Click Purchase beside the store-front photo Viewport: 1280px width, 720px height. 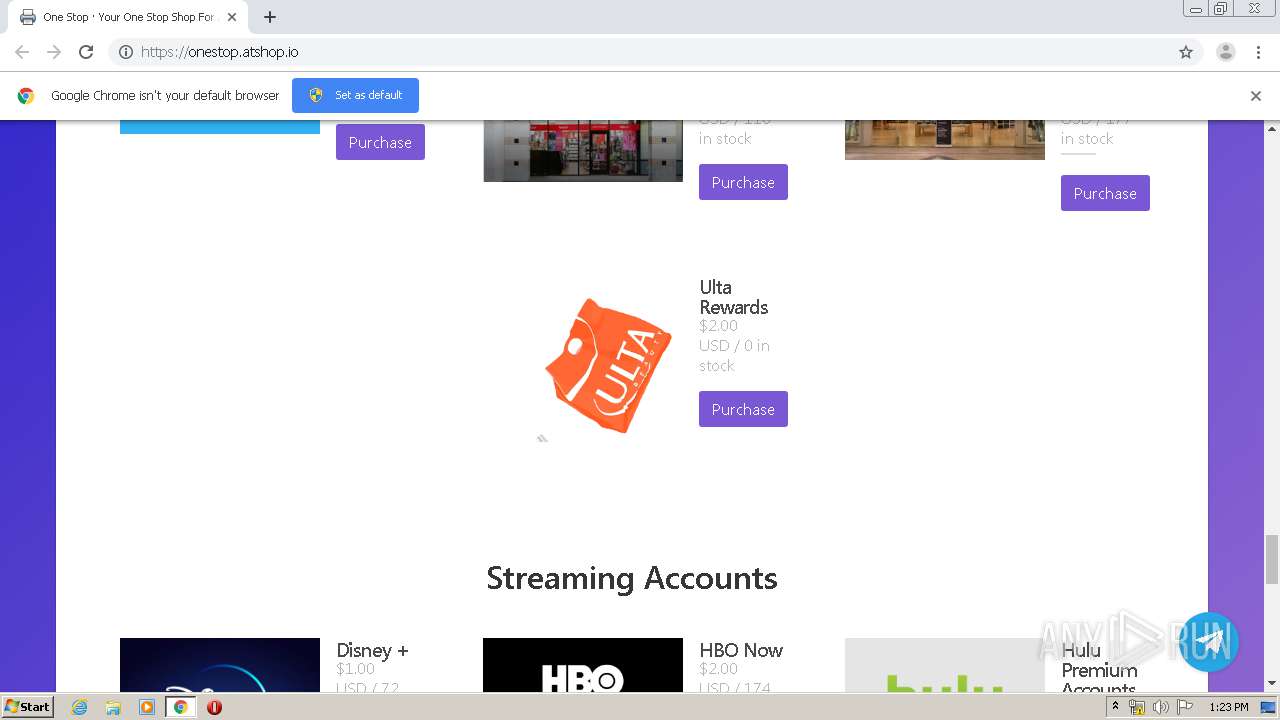pos(743,182)
